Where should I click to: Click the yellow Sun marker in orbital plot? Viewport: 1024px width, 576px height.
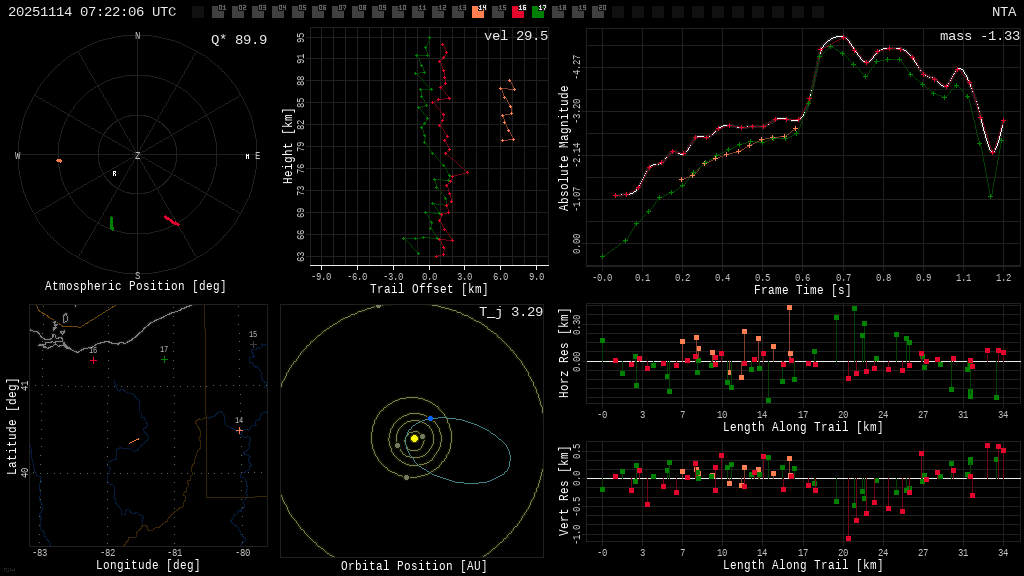pyautogui.click(x=414, y=438)
